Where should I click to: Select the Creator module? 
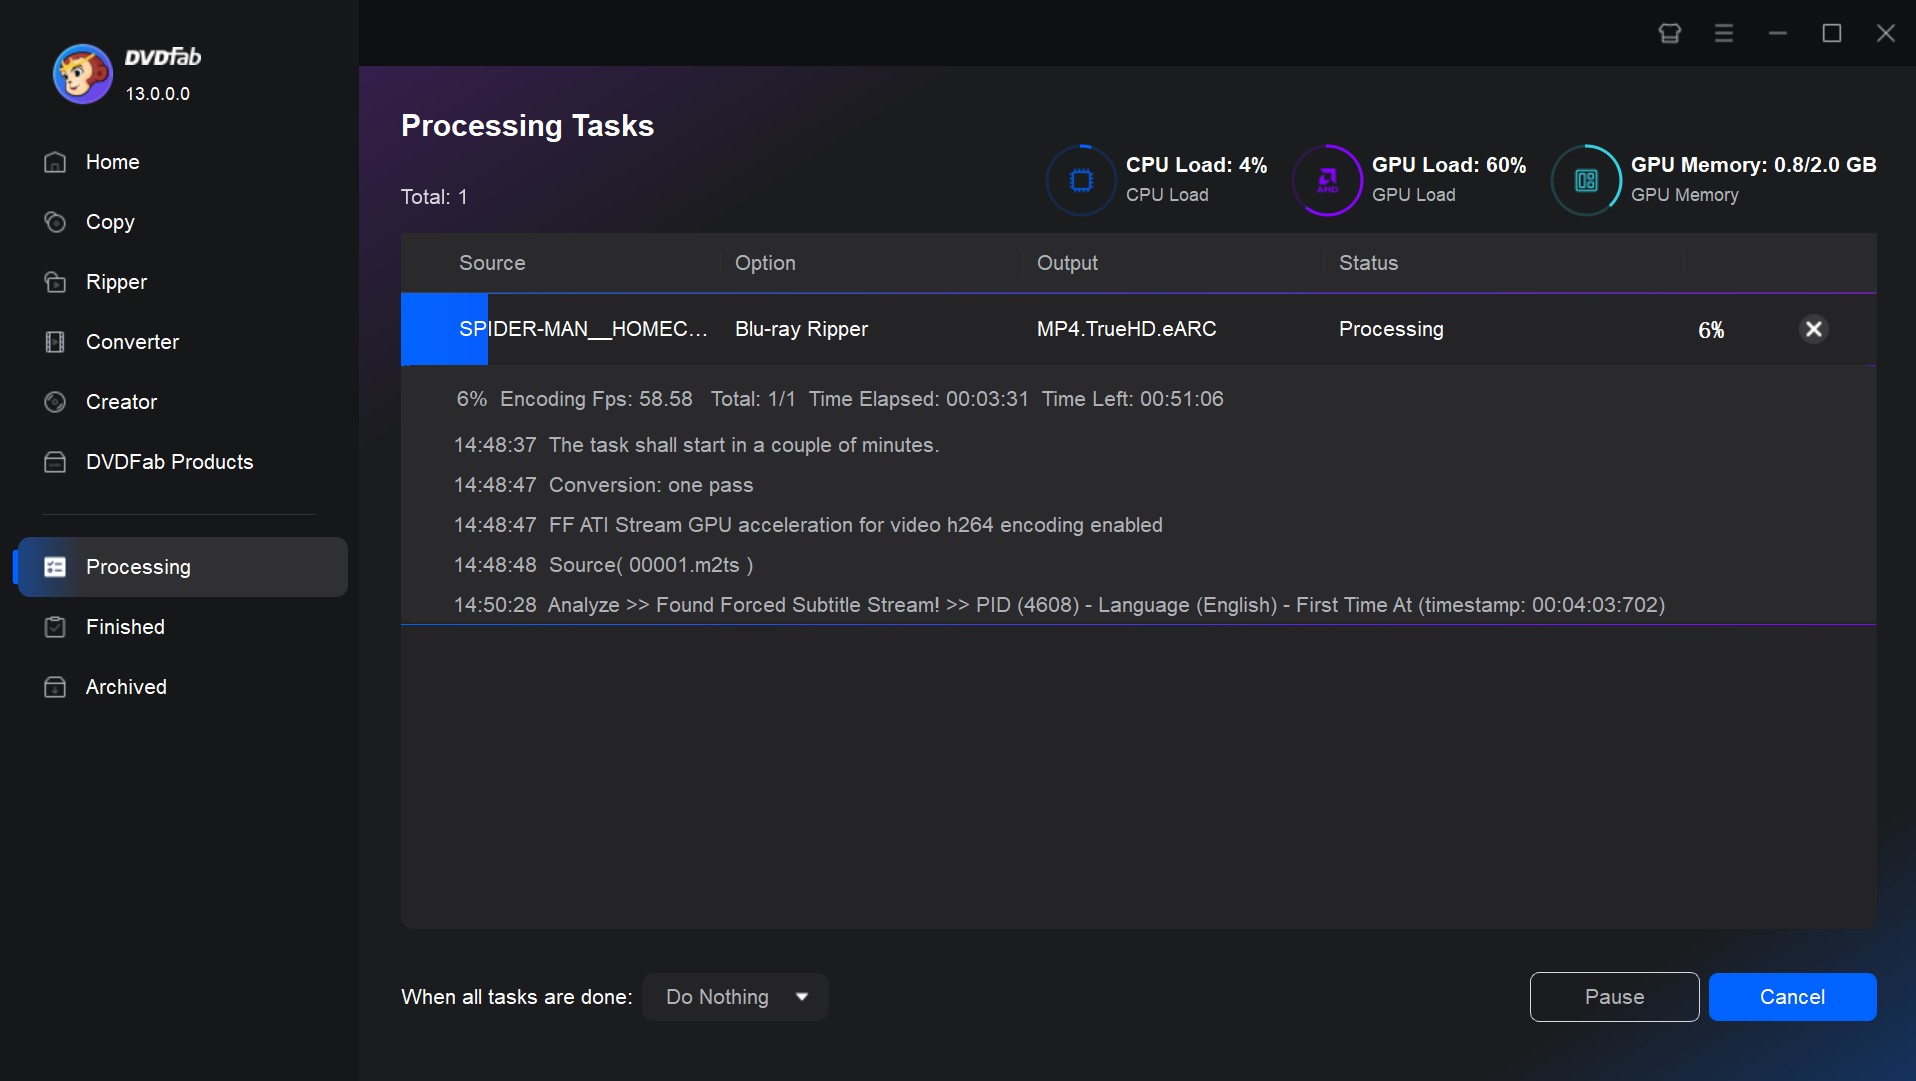tap(120, 402)
